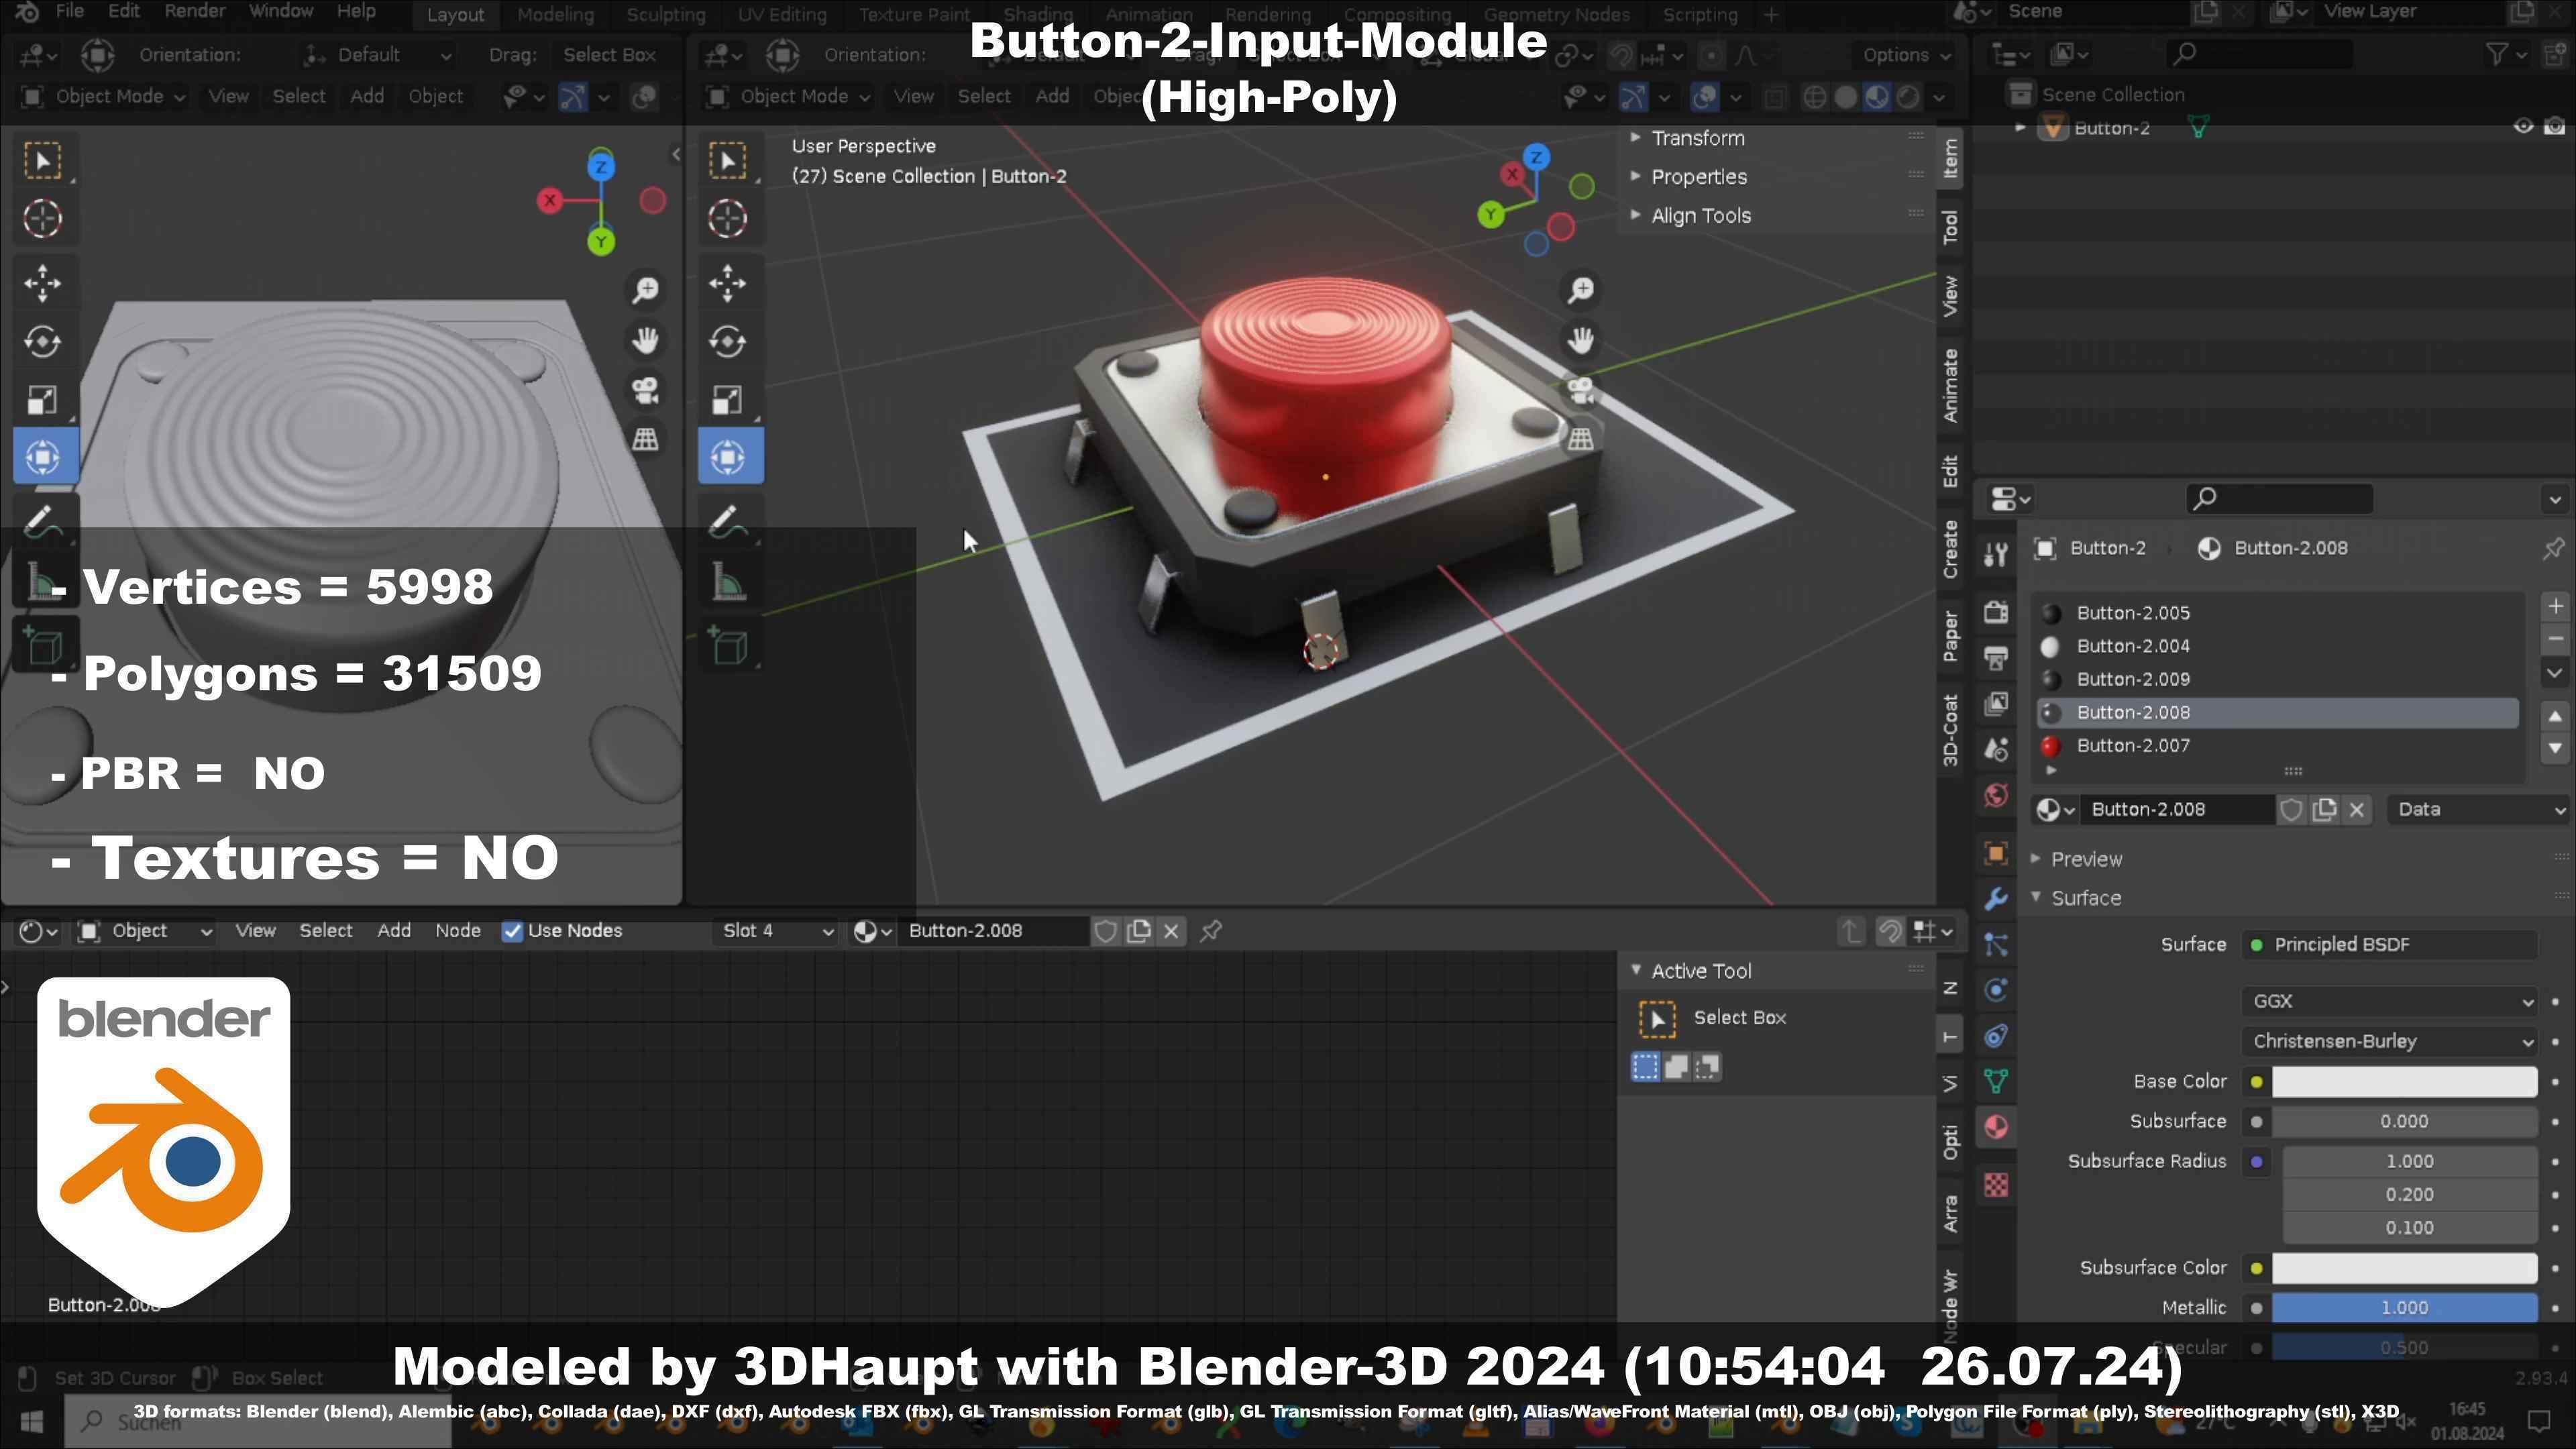Choose Rotate tool in right viewport toolbar
Screen dimensions: 2576x1449
pyautogui.click(x=729, y=342)
